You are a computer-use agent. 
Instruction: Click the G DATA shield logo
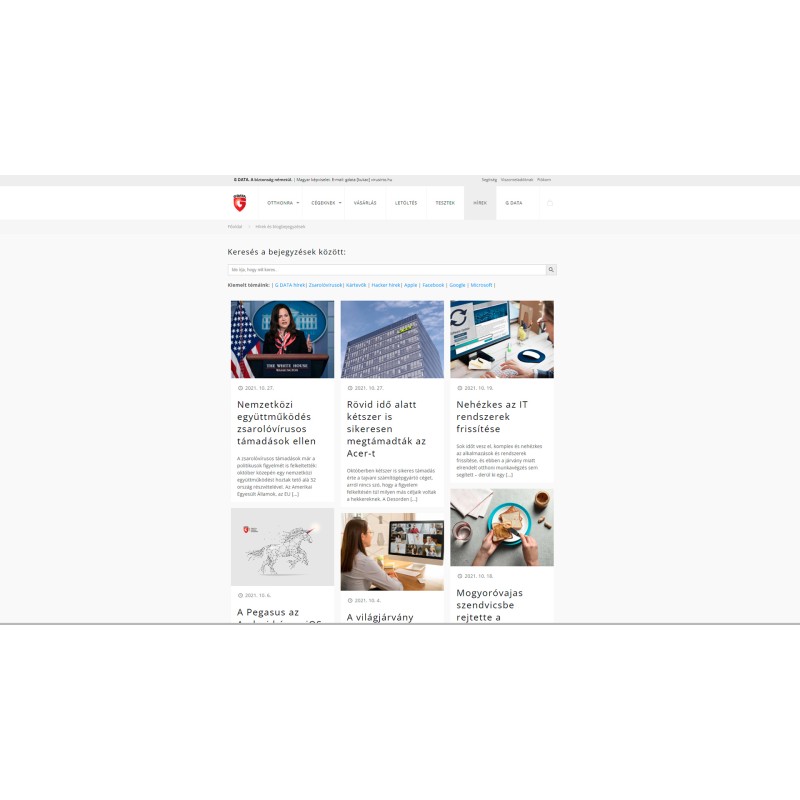tap(240, 203)
